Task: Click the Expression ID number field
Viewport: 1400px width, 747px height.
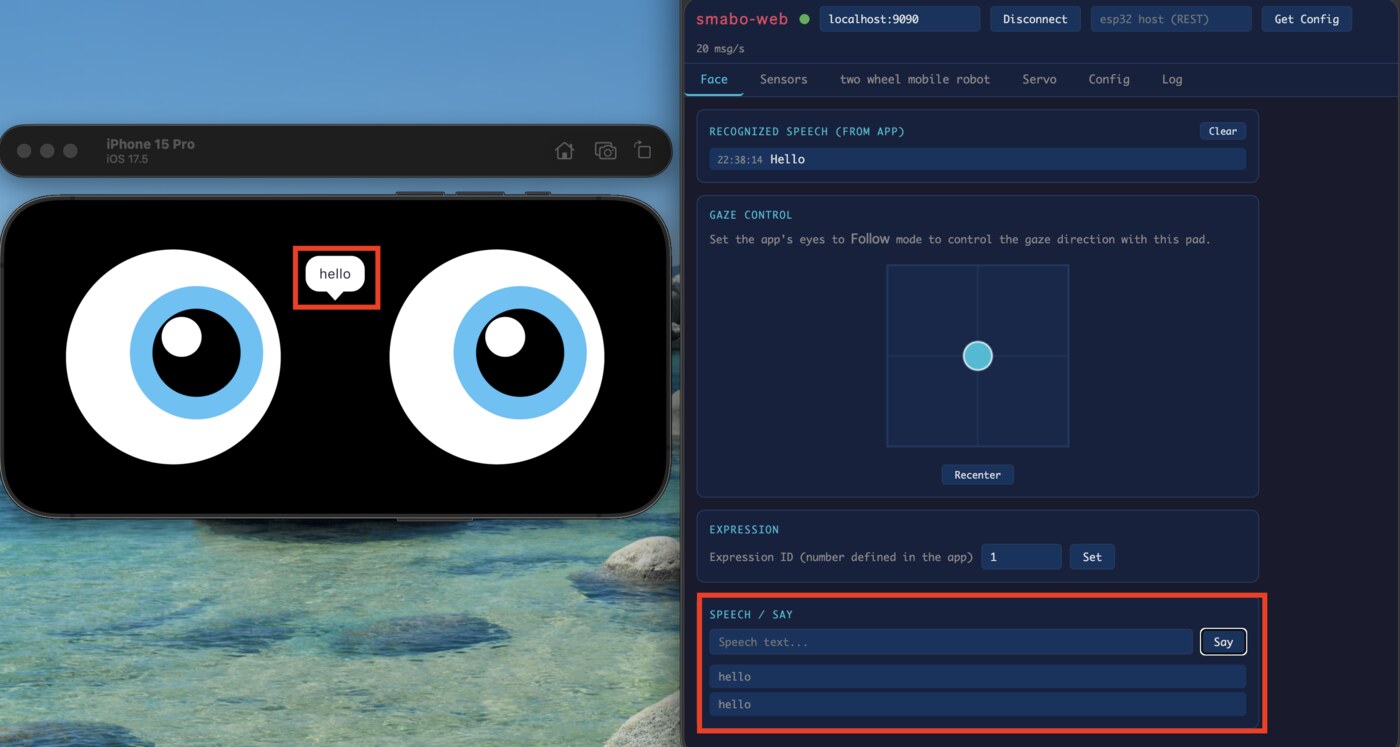Action: coord(1021,557)
